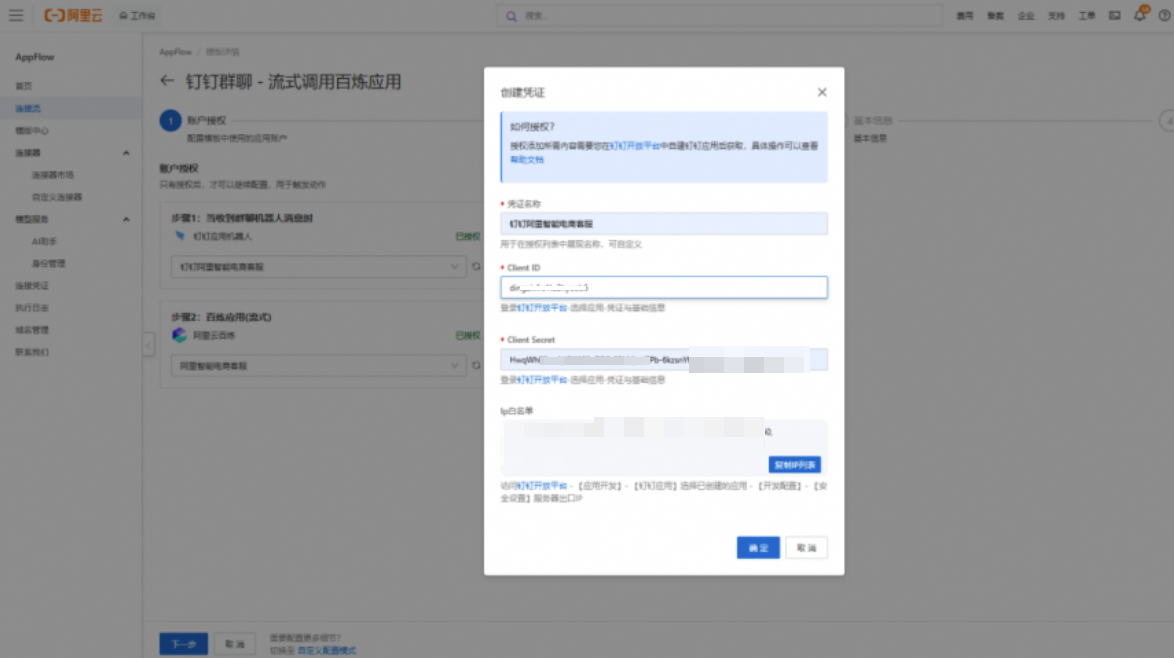Click the 复制IP列表 button
This screenshot has width=1174, height=658.
pyautogui.click(x=794, y=465)
